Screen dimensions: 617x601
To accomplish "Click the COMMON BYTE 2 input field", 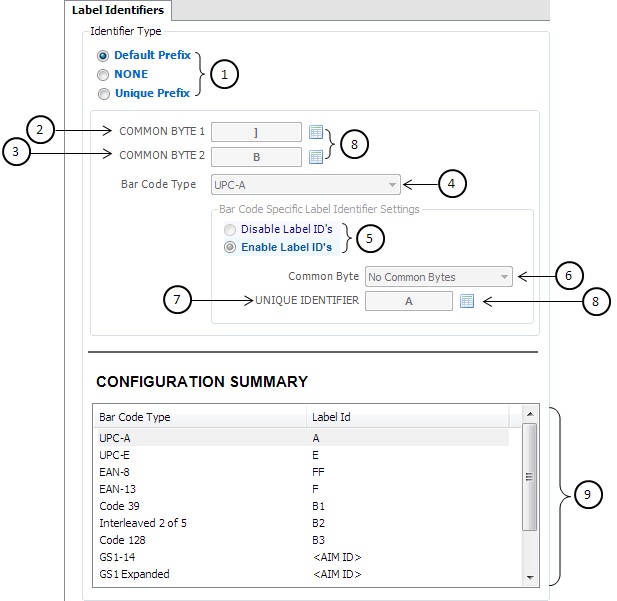I will point(257,157).
